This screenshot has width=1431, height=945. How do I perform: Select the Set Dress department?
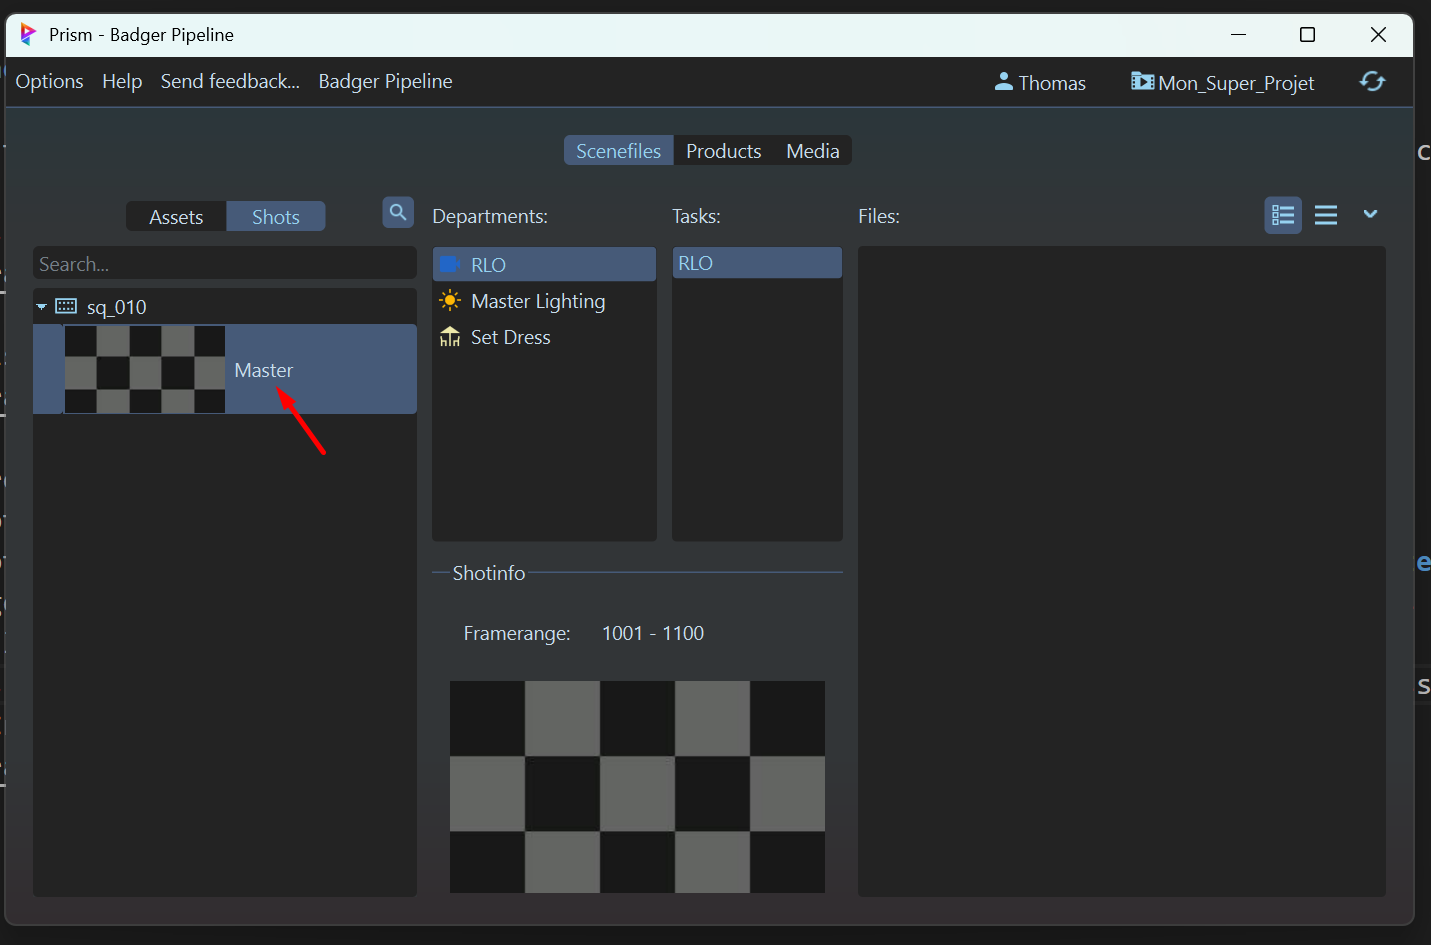pos(510,337)
